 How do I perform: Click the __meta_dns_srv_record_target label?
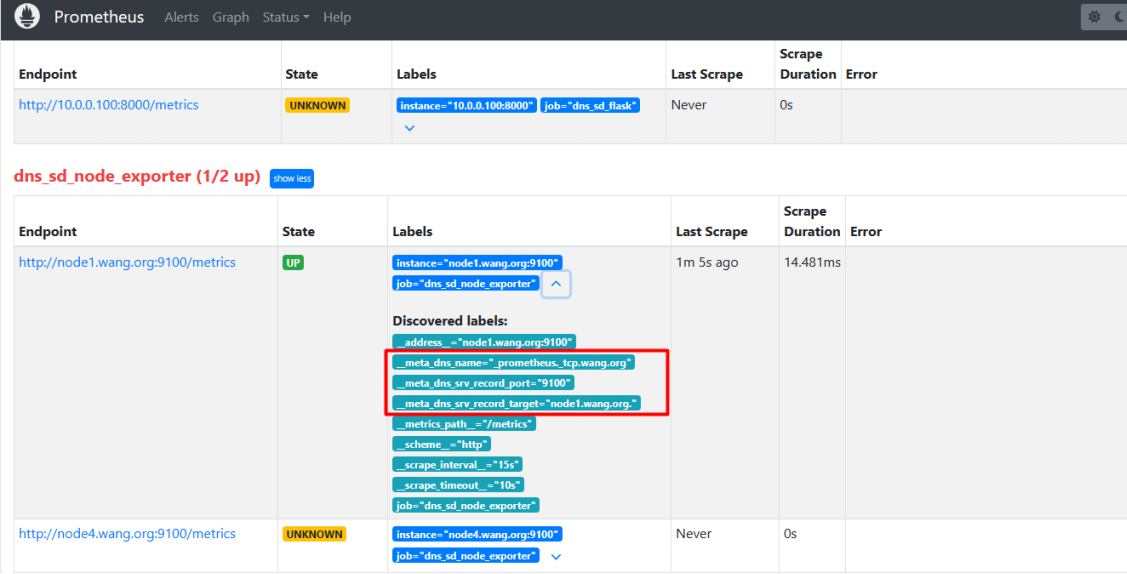[x=516, y=403]
